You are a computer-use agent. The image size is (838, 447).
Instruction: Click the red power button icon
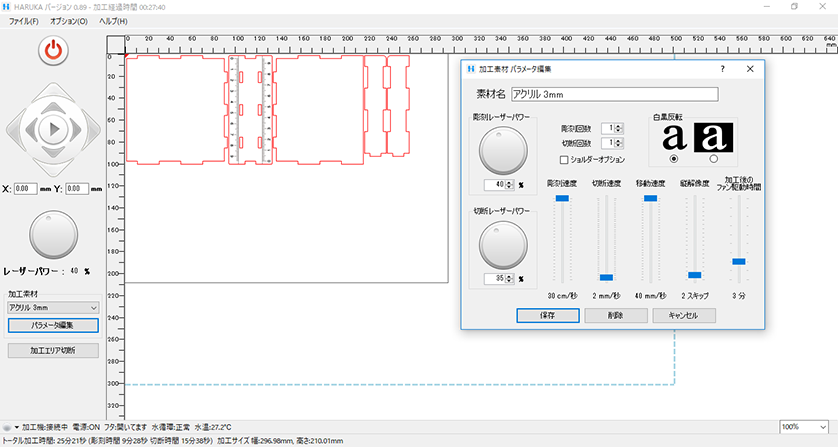coord(53,51)
